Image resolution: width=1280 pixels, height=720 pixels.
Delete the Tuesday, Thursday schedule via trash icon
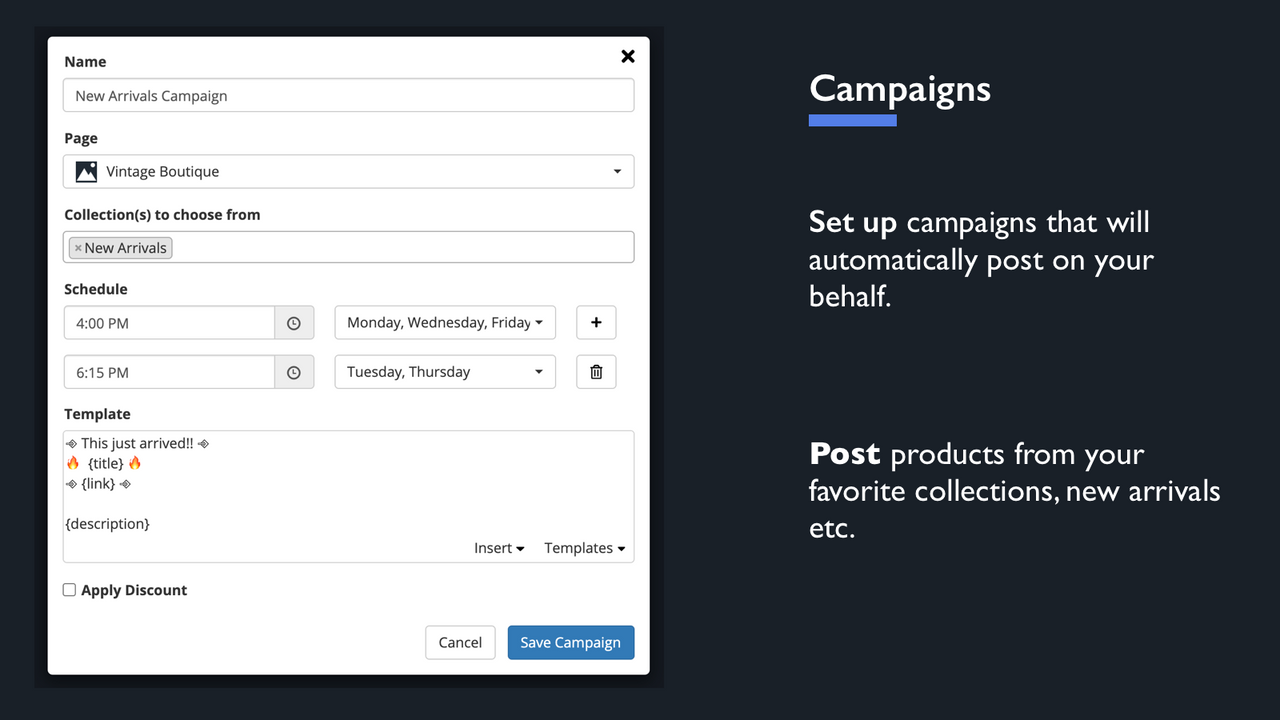click(596, 371)
